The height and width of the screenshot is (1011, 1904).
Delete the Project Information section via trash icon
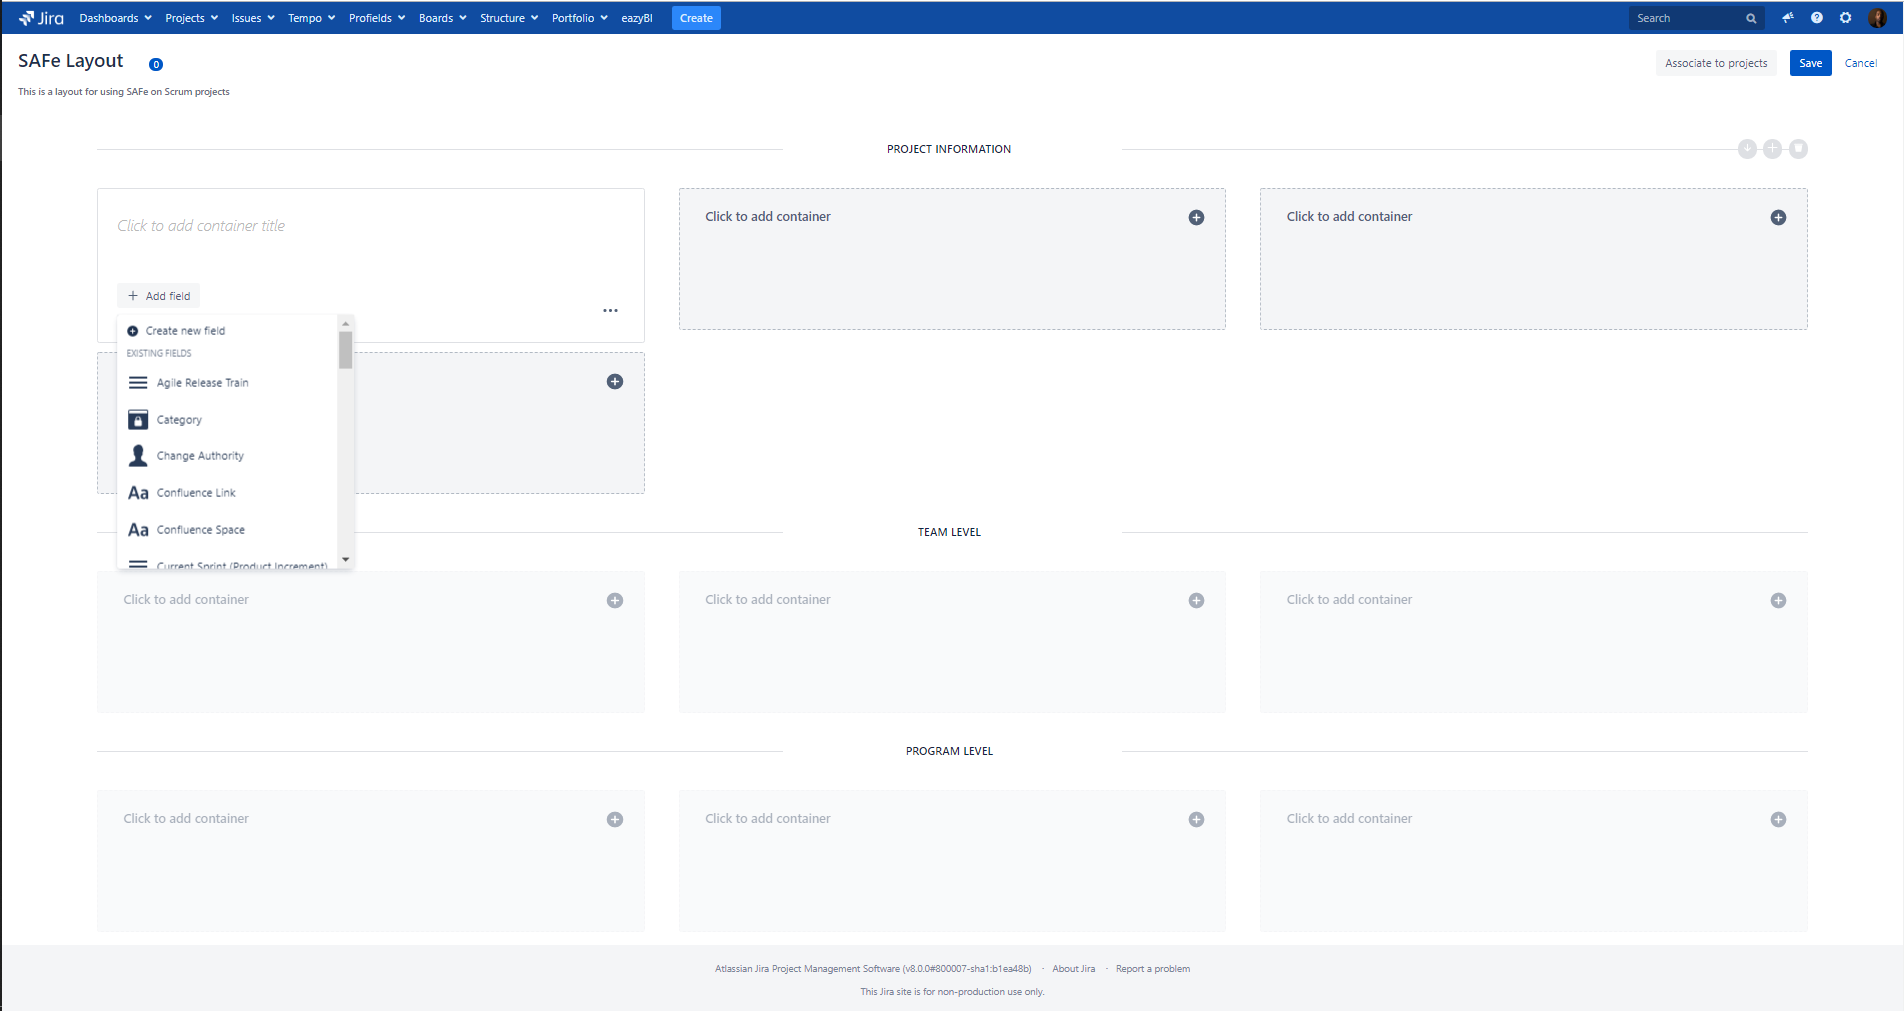pyautogui.click(x=1798, y=148)
